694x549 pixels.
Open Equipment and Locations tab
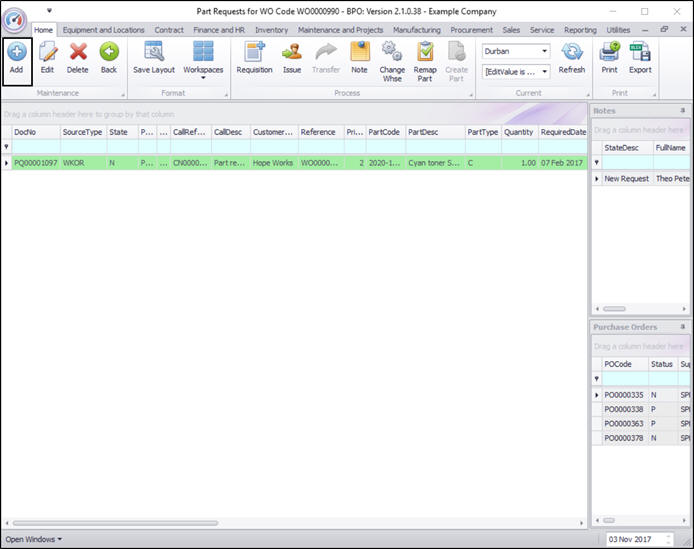tap(104, 30)
